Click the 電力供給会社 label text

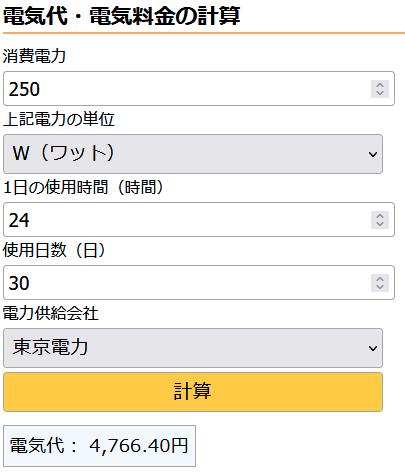point(50,313)
